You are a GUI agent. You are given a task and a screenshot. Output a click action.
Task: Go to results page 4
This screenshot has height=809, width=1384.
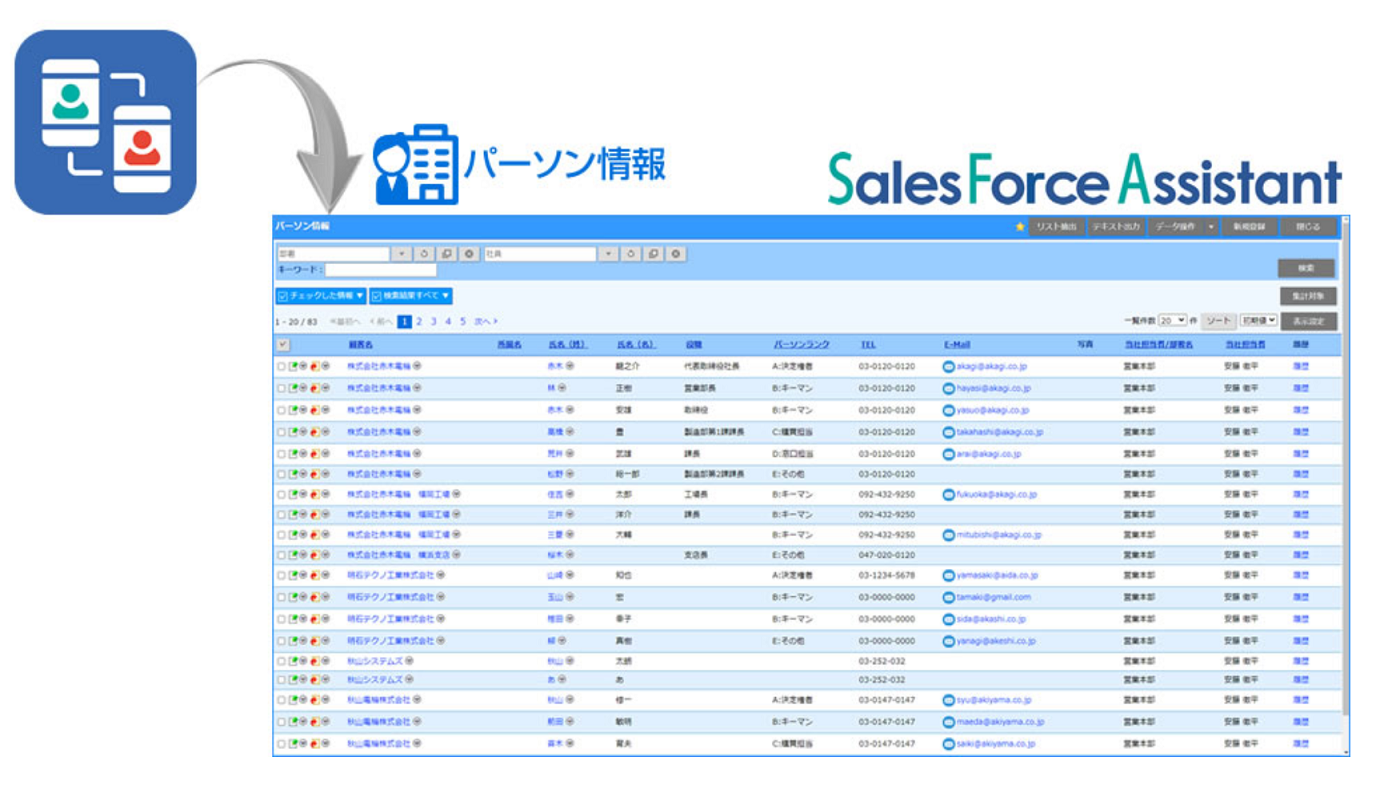tap(448, 321)
